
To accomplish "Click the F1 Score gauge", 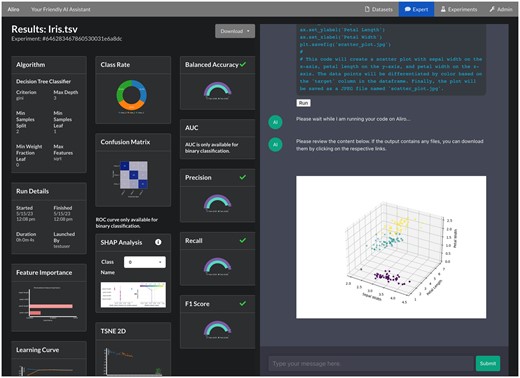I will coord(217,330).
